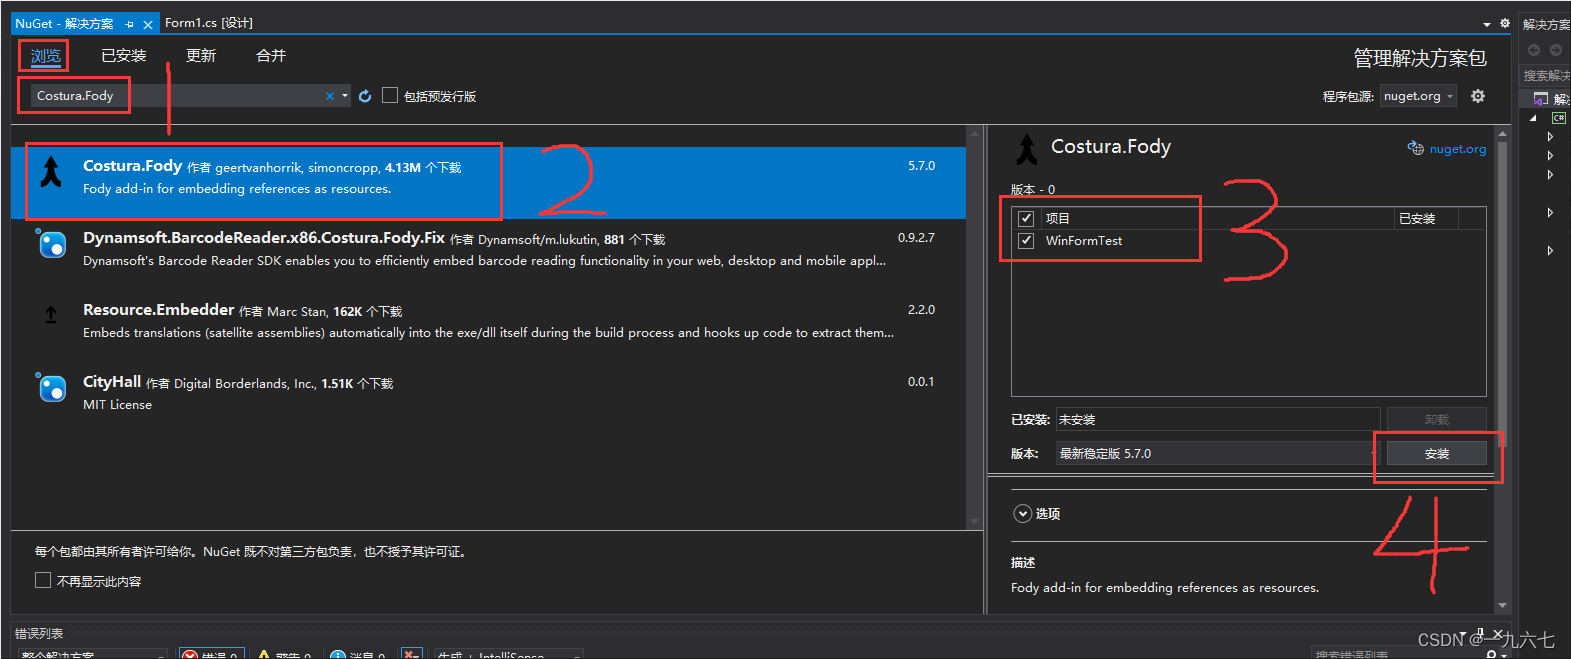Select the Resource.Embedder package

tap(488, 326)
